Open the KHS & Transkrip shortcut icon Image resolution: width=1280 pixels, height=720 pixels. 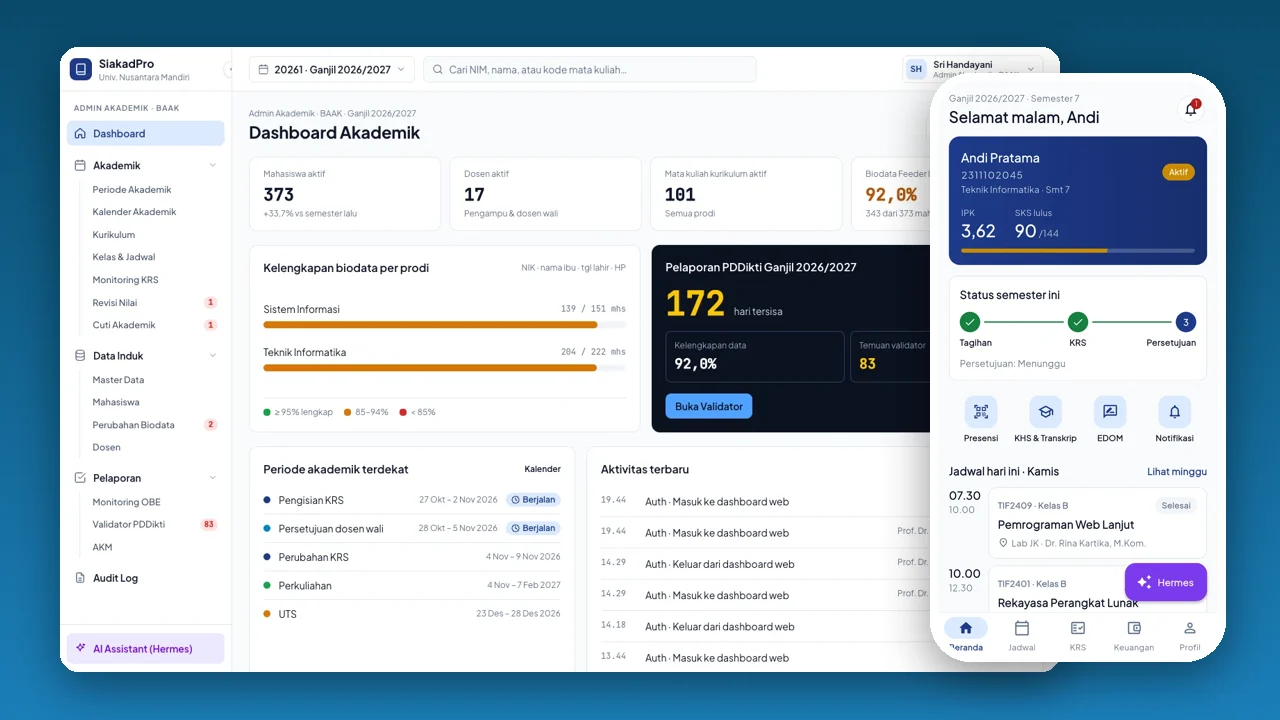[x=1045, y=412]
